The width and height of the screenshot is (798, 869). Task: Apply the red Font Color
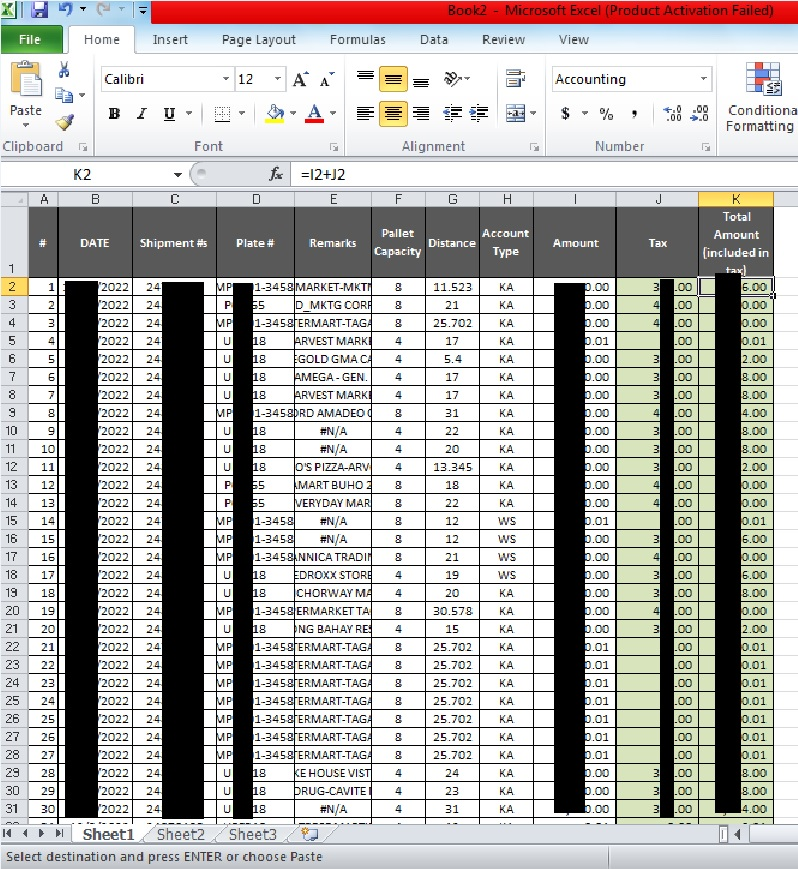point(315,114)
